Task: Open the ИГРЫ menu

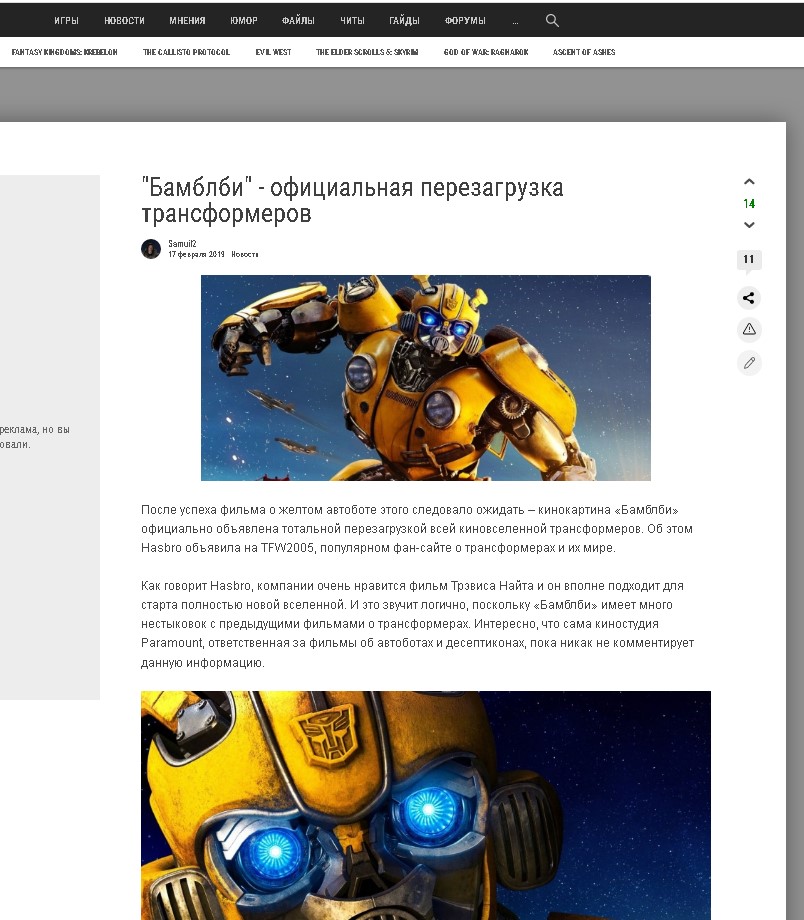Action: (x=66, y=21)
